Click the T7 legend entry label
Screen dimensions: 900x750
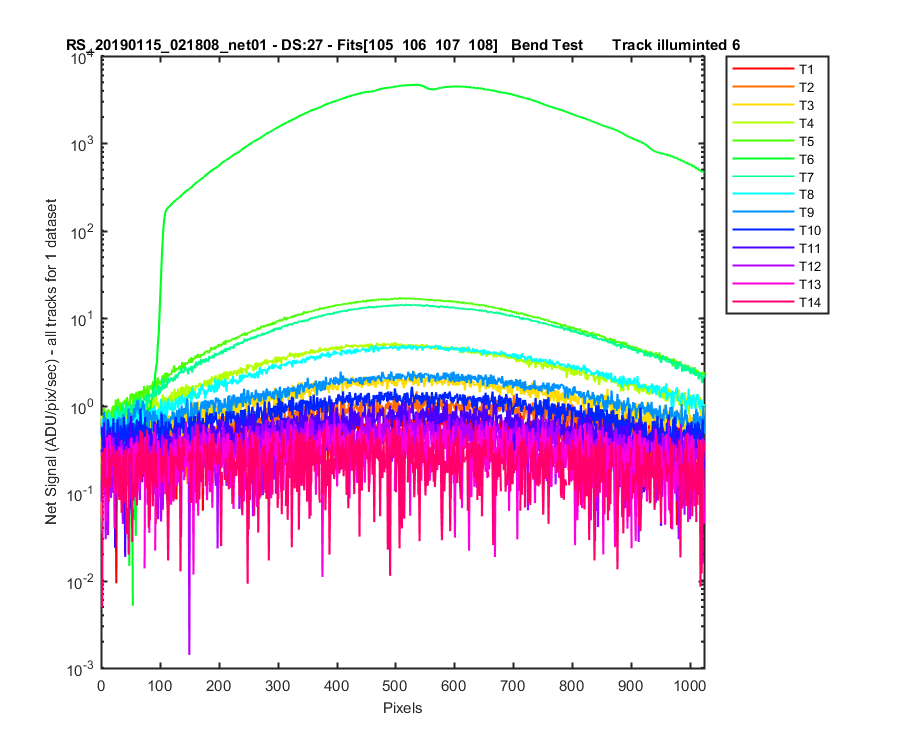(x=806, y=177)
